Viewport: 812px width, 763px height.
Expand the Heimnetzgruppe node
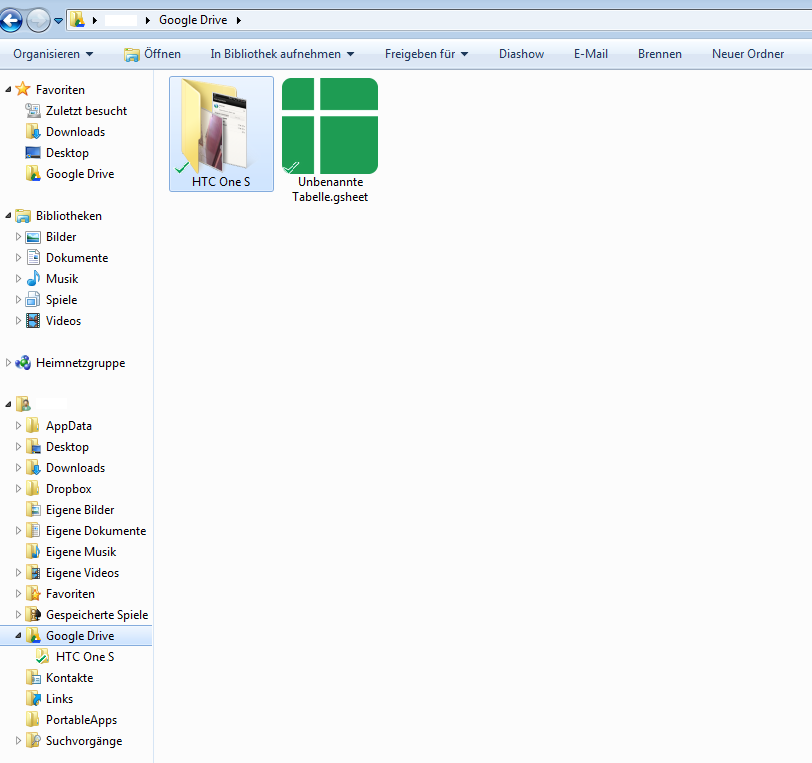[x=8, y=363]
